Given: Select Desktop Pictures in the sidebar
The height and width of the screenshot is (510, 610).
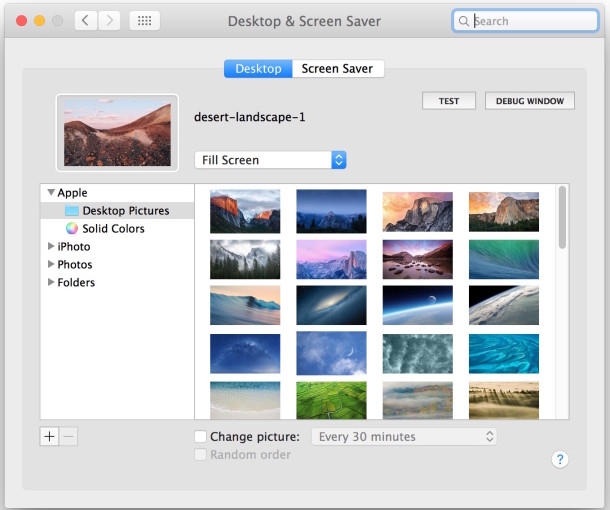Looking at the screenshot, I should [x=117, y=210].
